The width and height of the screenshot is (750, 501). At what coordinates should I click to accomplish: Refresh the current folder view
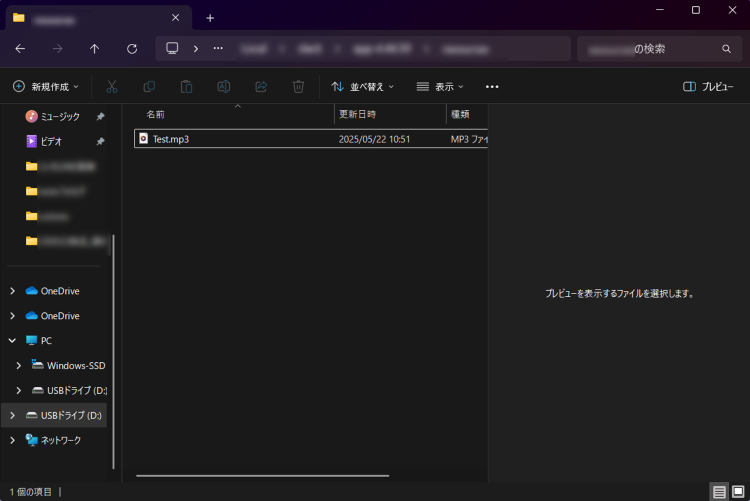(132, 49)
